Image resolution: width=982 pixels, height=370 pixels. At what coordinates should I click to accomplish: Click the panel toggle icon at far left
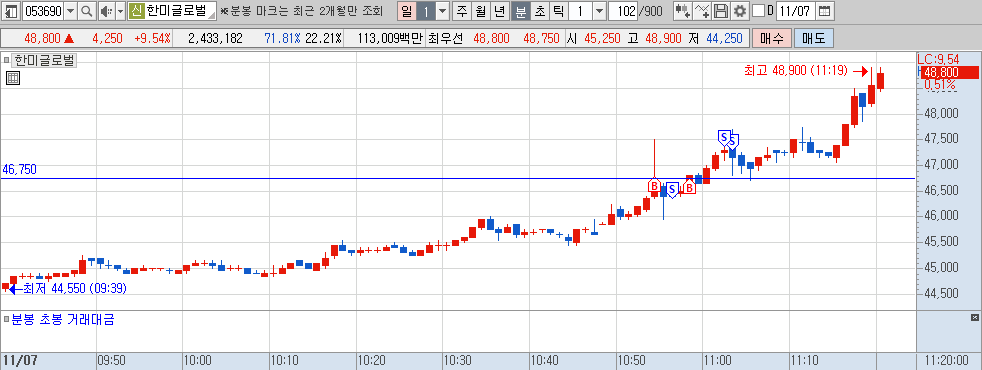(11, 11)
